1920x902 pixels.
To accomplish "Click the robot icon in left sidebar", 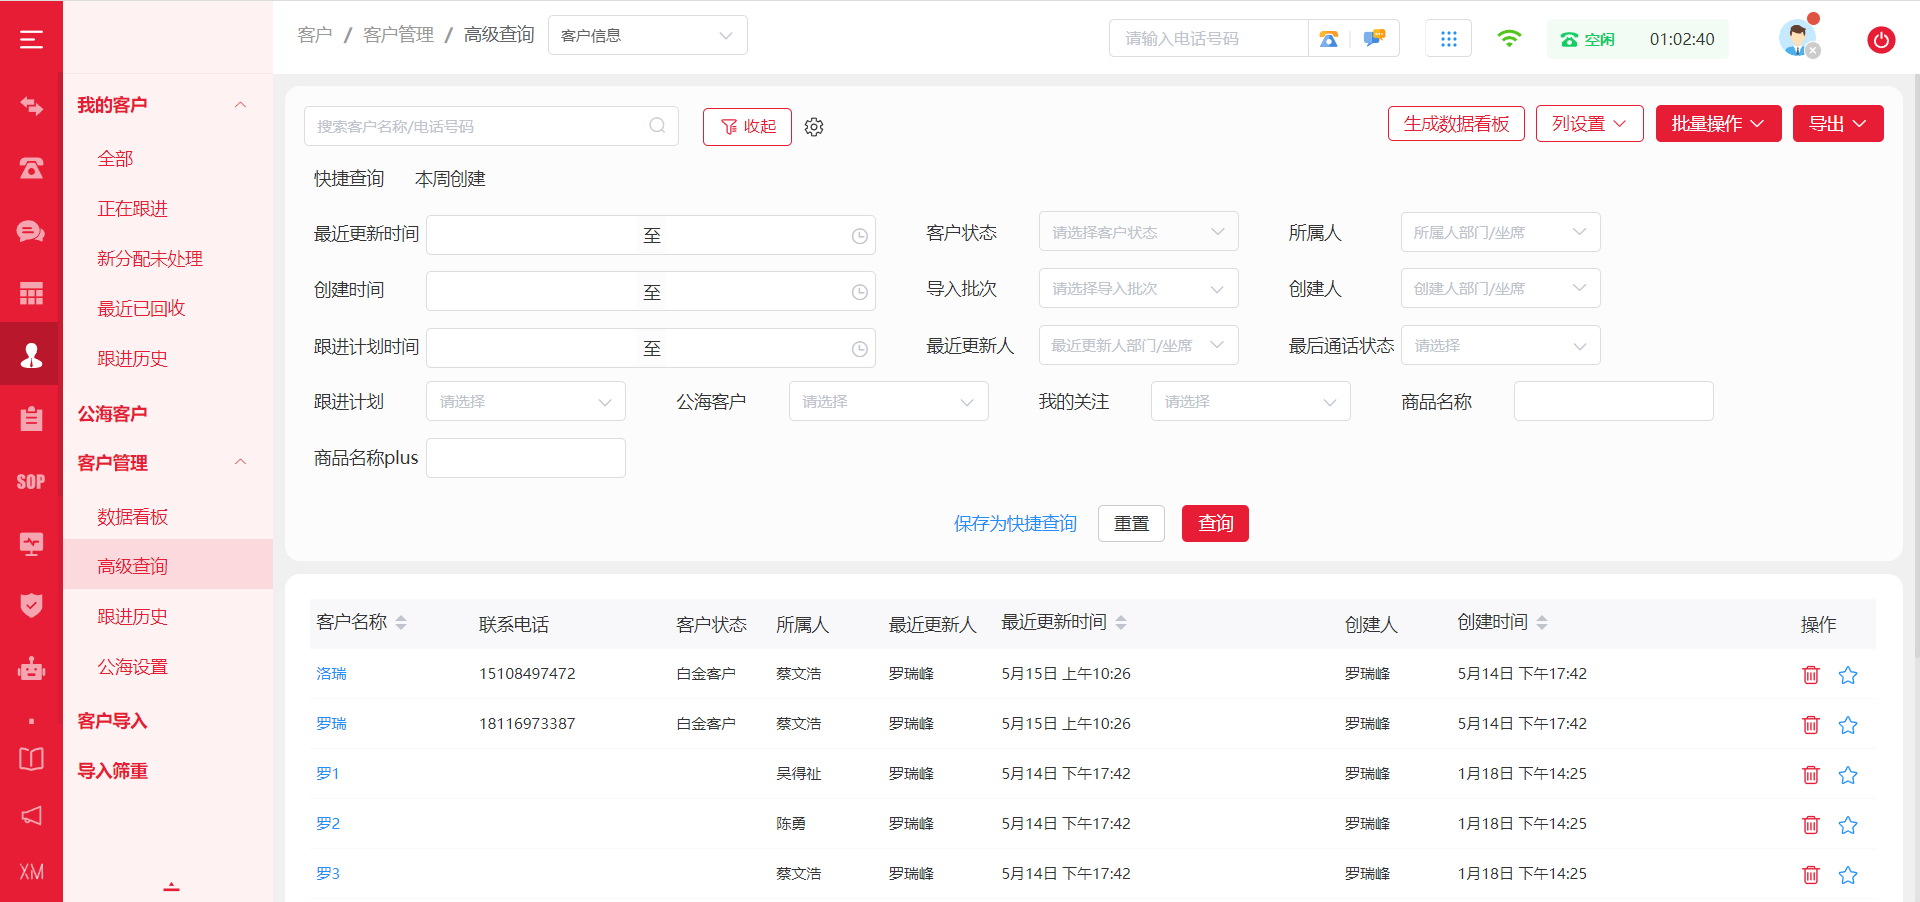I will tap(31, 668).
